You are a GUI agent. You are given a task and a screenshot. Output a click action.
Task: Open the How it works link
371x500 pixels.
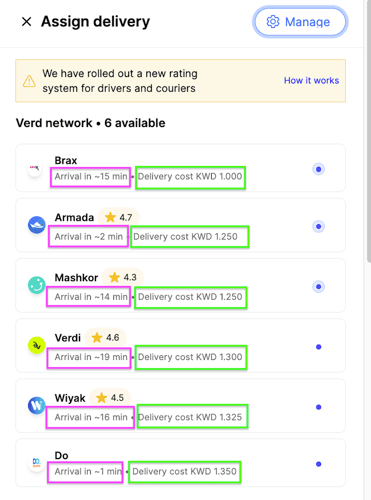(311, 80)
